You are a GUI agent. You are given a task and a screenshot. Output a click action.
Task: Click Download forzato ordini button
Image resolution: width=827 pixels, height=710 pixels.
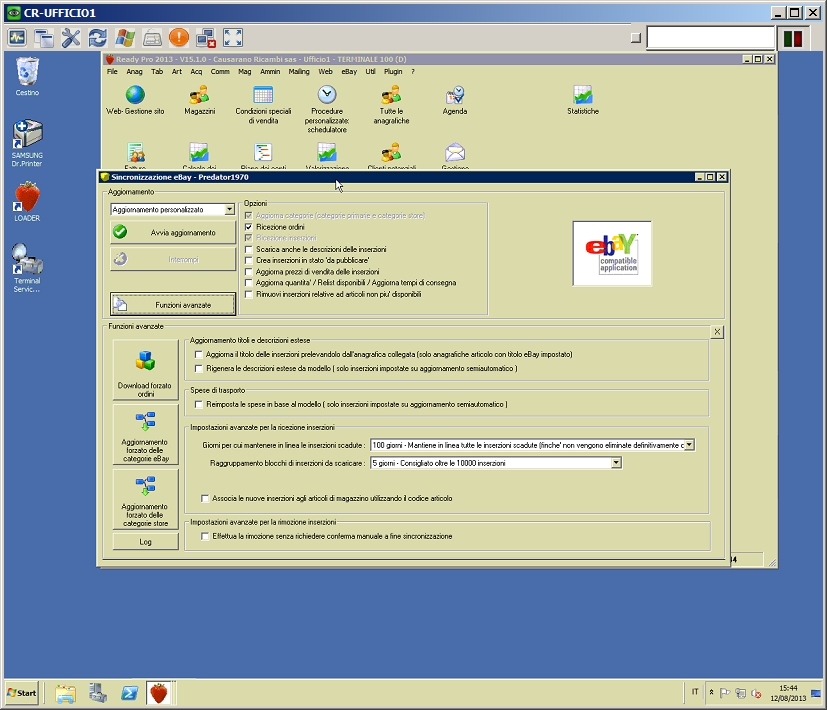point(145,370)
